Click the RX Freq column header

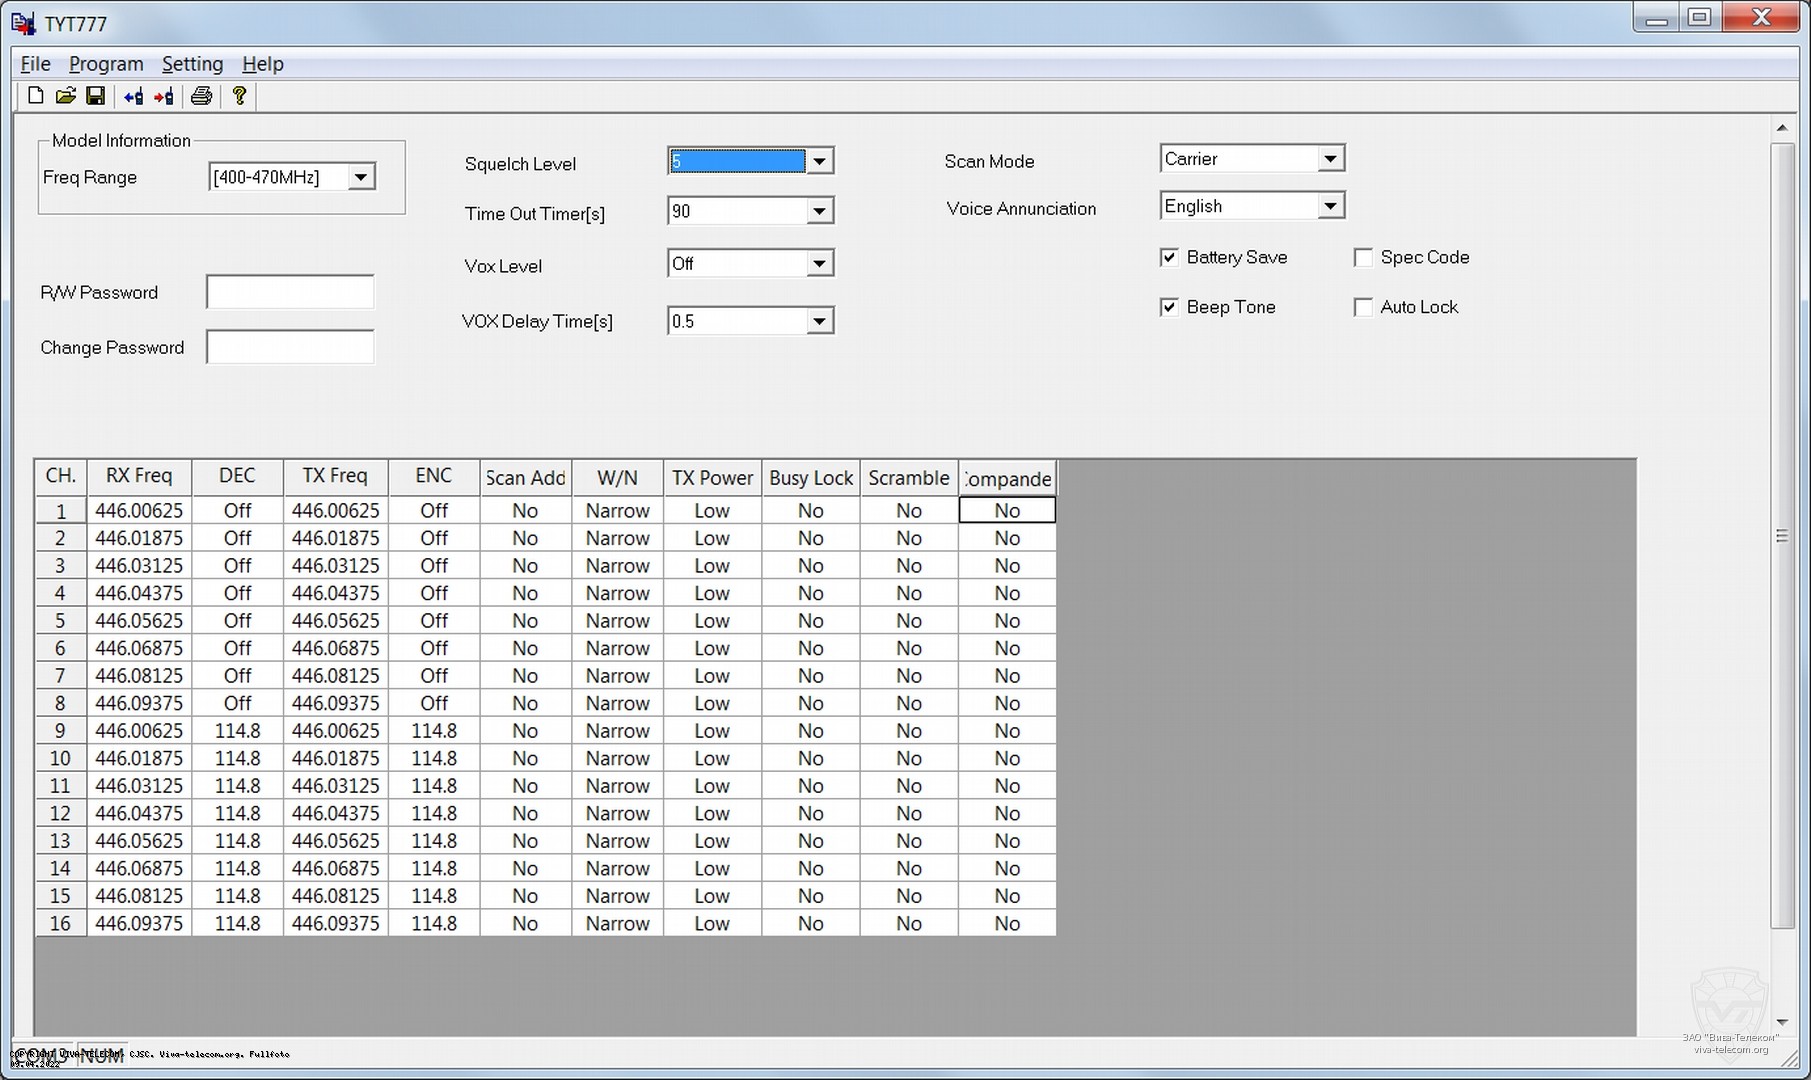point(139,476)
